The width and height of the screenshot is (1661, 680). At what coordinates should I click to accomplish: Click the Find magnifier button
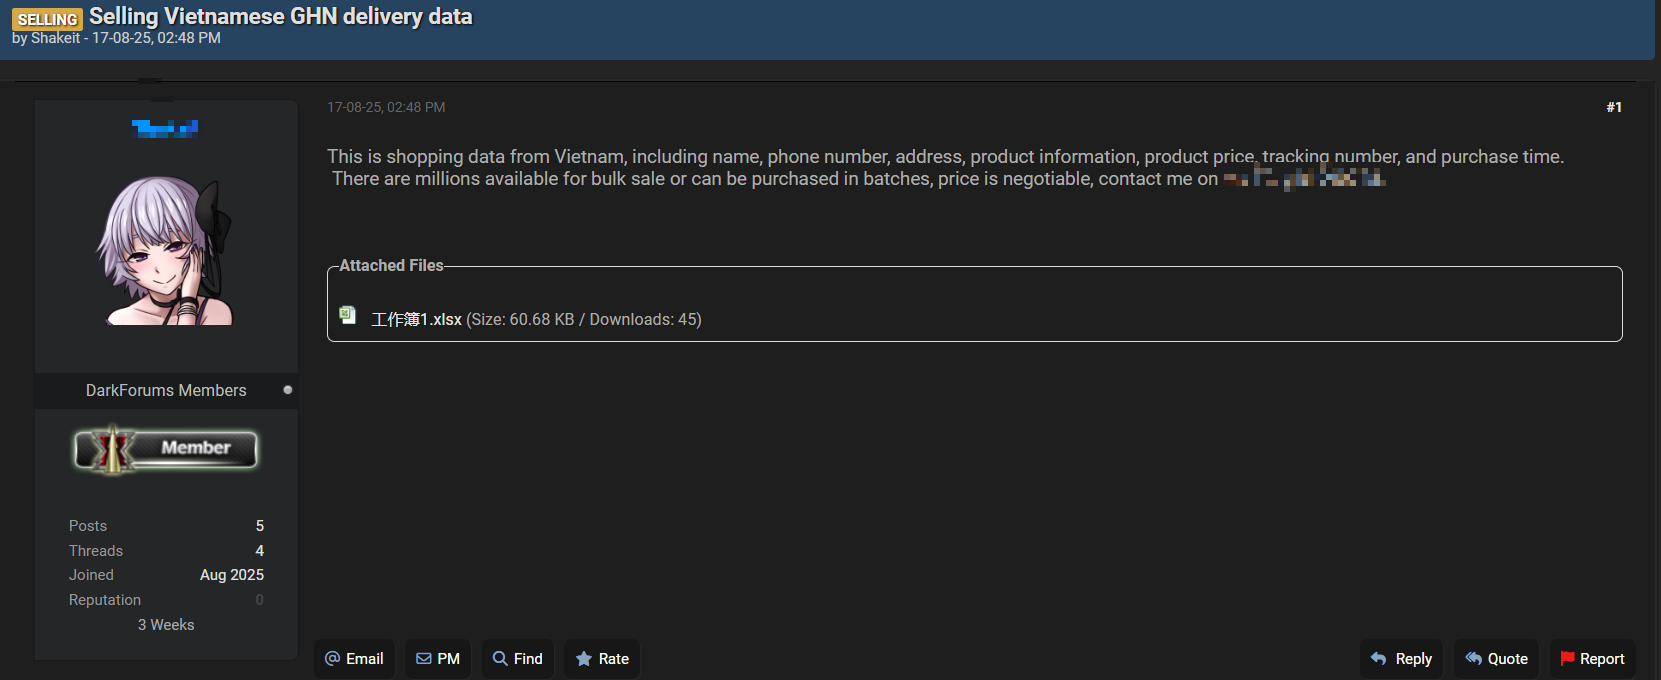click(x=517, y=659)
